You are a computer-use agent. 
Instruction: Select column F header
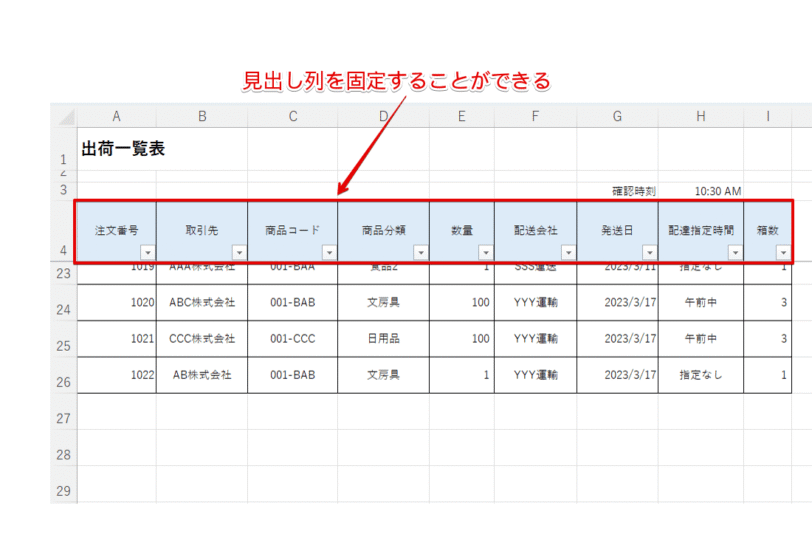pyautogui.click(x=535, y=116)
